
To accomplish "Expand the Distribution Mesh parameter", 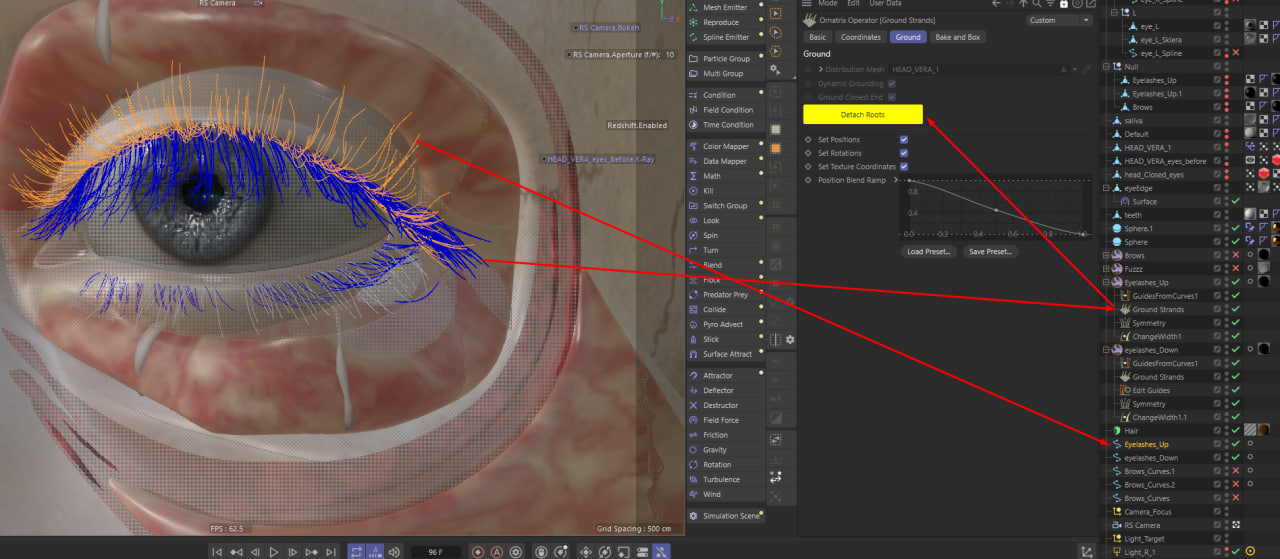I will click(x=821, y=70).
